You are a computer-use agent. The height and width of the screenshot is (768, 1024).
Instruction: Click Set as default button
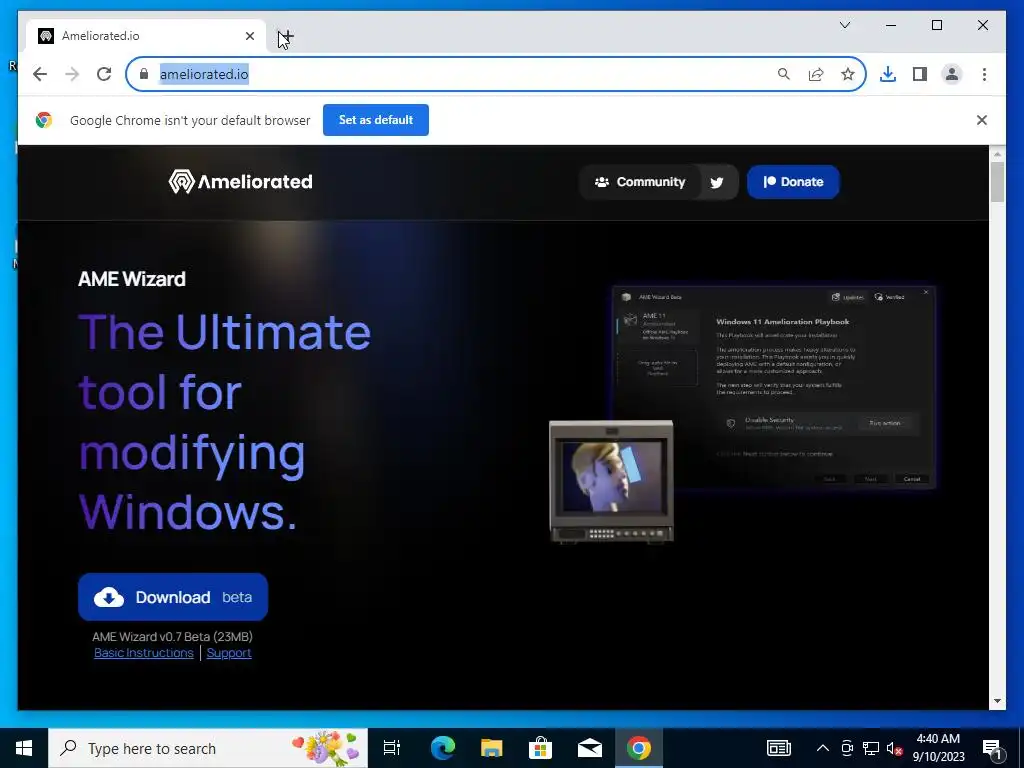click(x=376, y=120)
